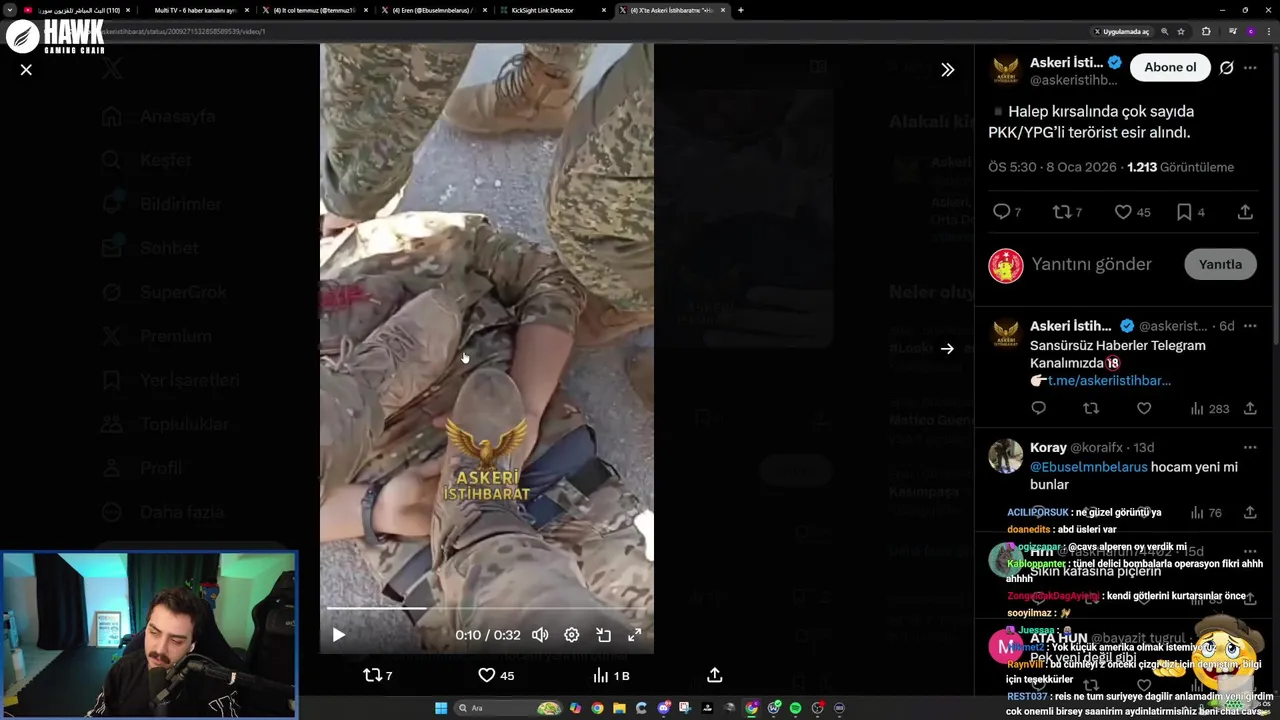The width and height of the screenshot is (1280, 720).
Task: Expand video to fullscreen
Action: point(634,635)
